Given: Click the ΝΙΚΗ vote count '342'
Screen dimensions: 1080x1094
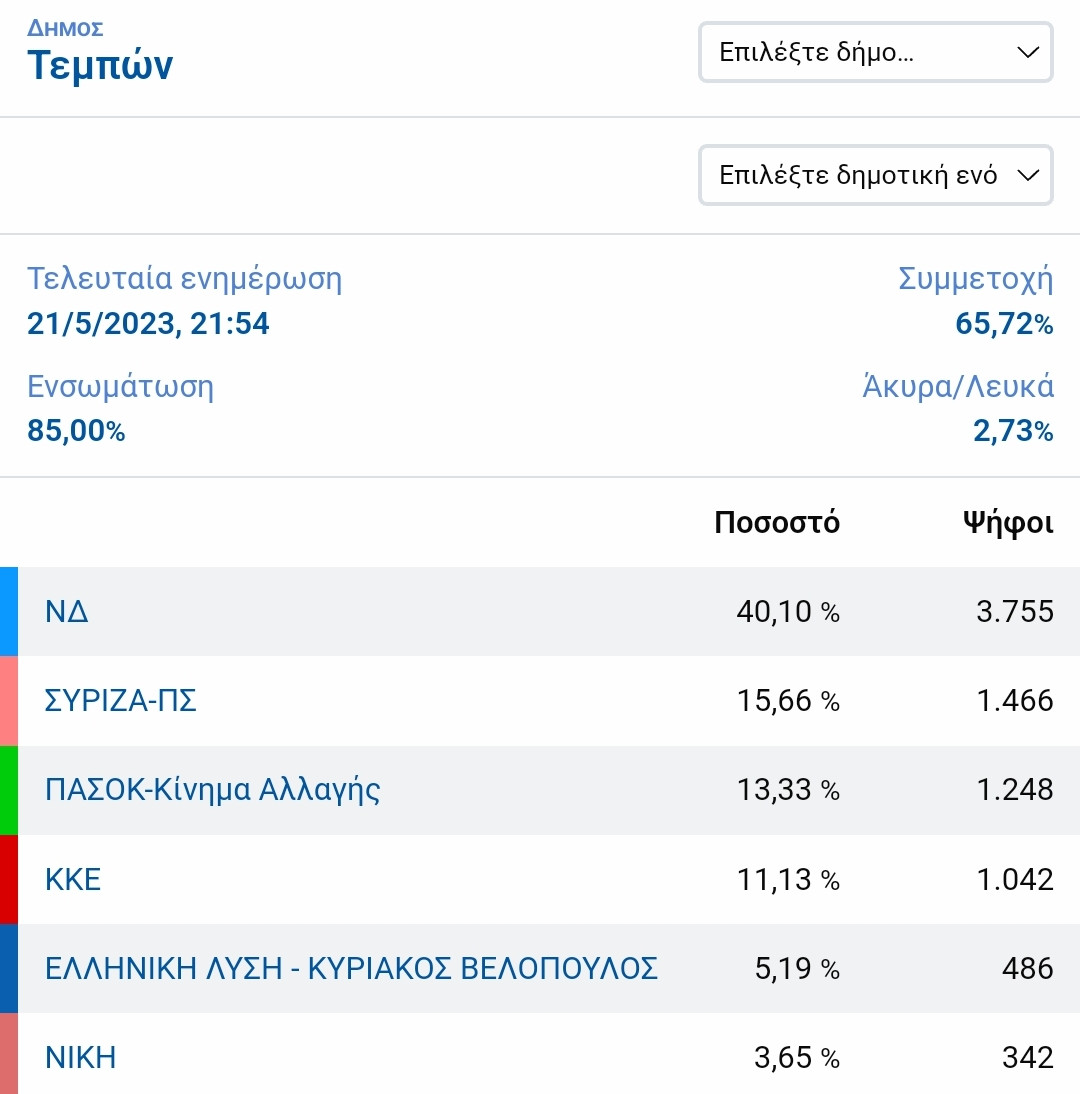Looking at the screenshot, I should [1028, 1058].
